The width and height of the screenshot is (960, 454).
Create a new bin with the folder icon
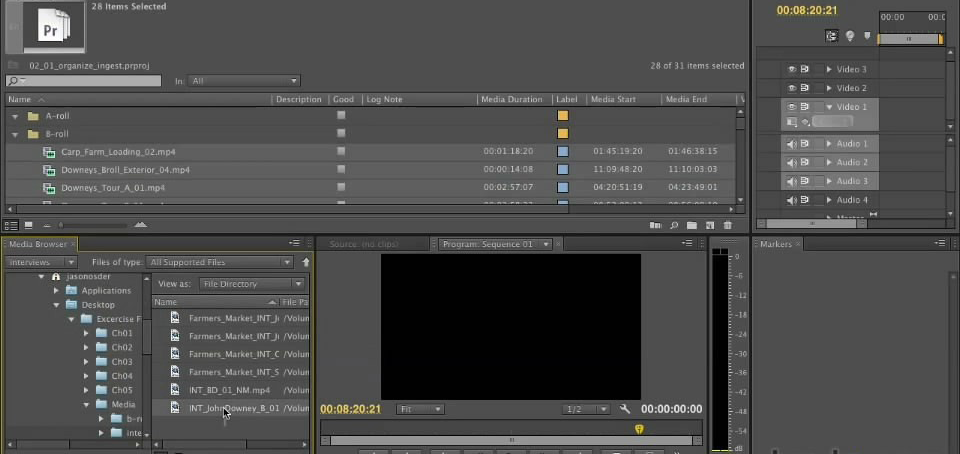(x=692, y=225)
